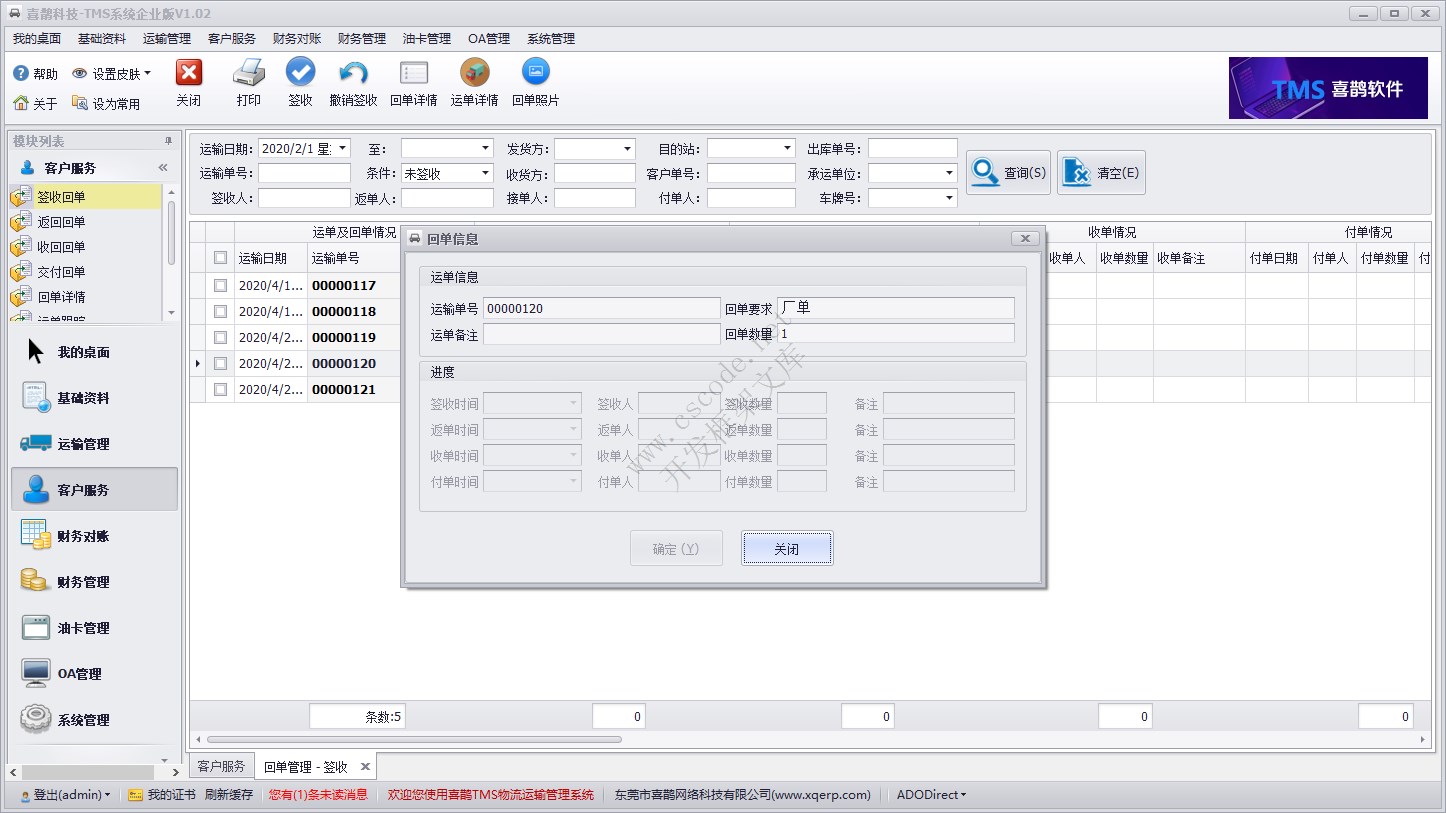Image resolution: width=1446 pixels, height=813 pixels.
Task: Switch to 客户服务 bottom tab
Action: [221, 766]
